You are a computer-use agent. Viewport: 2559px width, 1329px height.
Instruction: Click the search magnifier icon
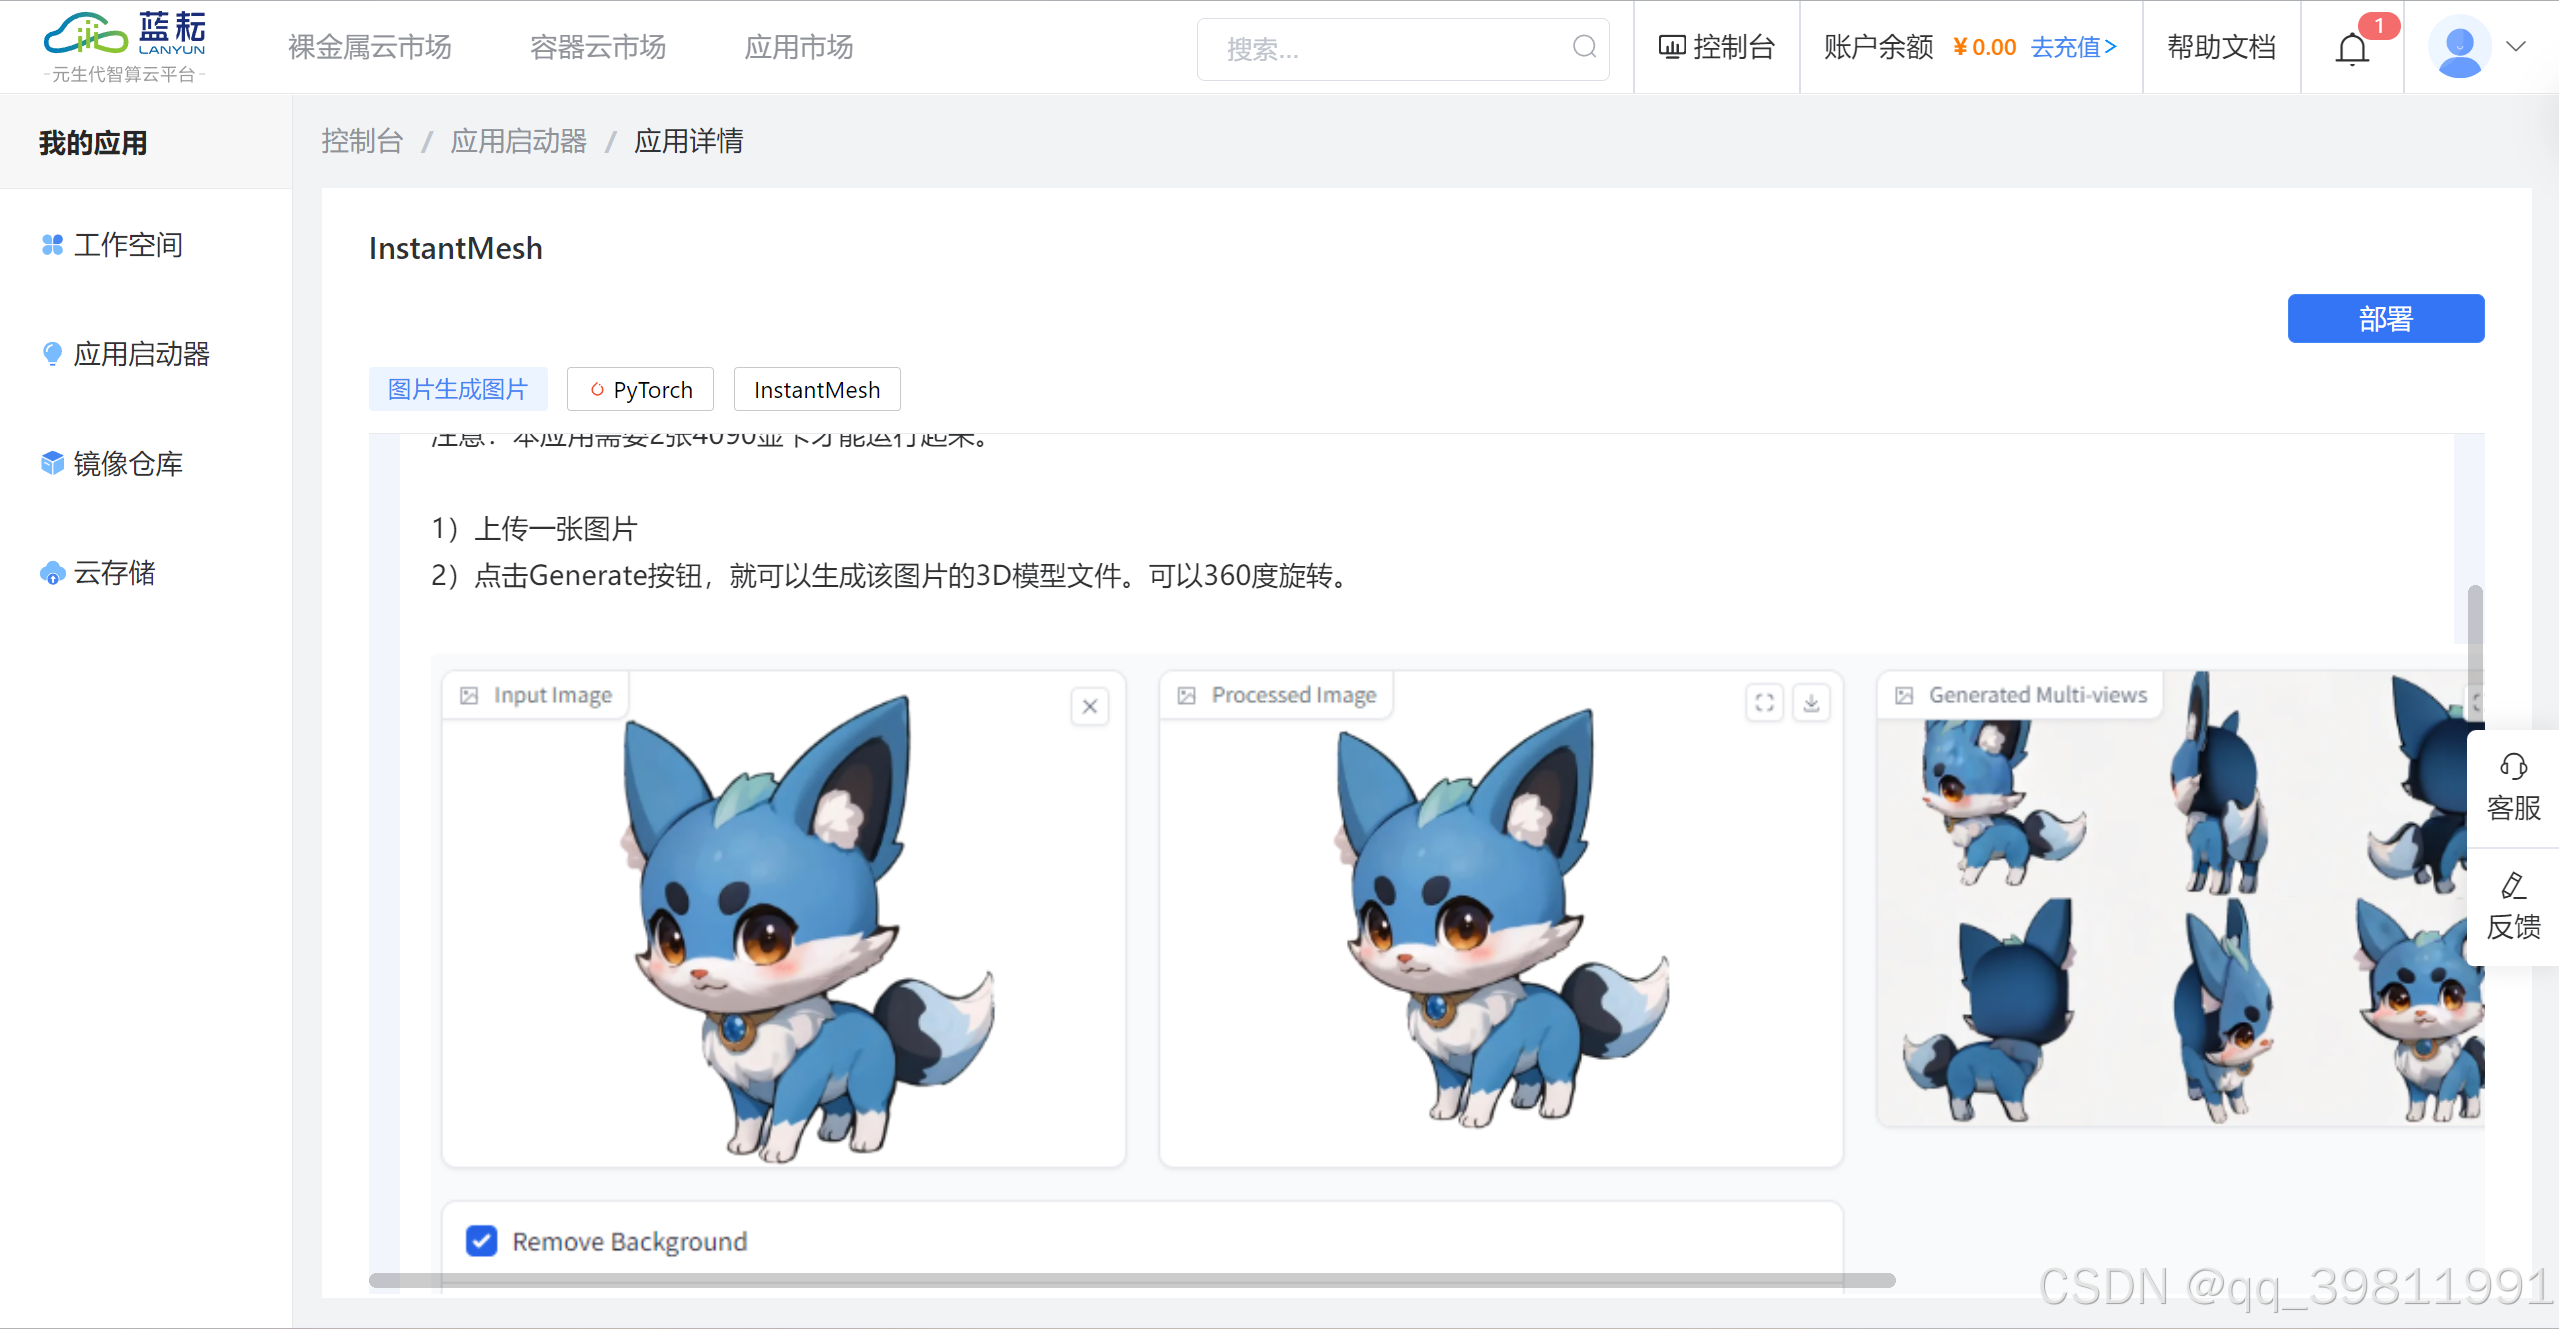click(1583, 47)
